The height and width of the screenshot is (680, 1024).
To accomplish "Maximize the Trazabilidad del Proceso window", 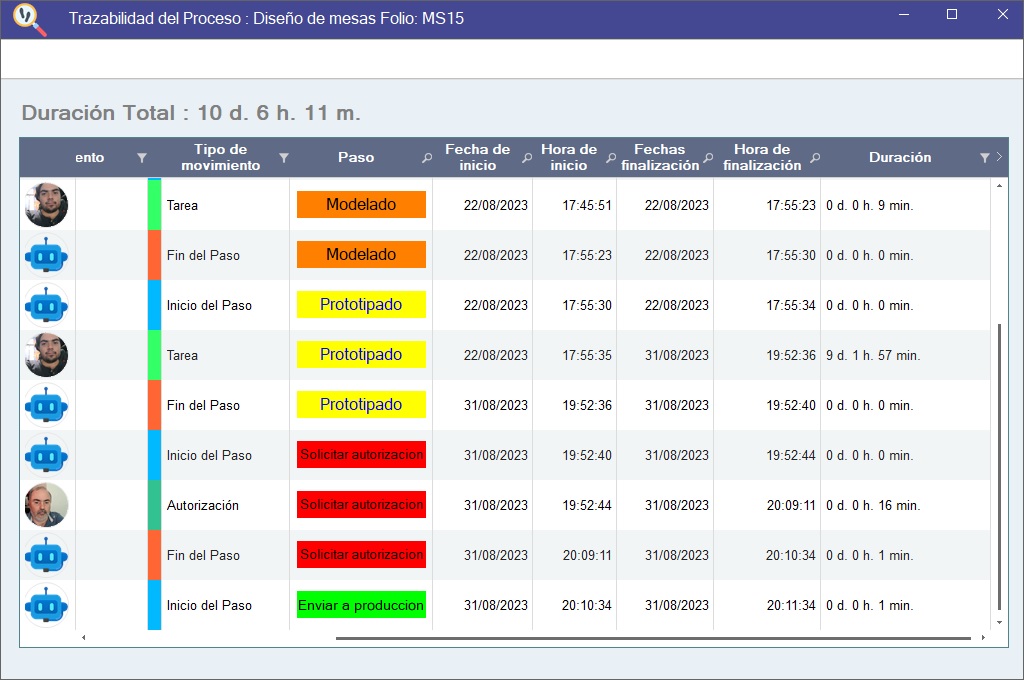I will pos(952,14).
